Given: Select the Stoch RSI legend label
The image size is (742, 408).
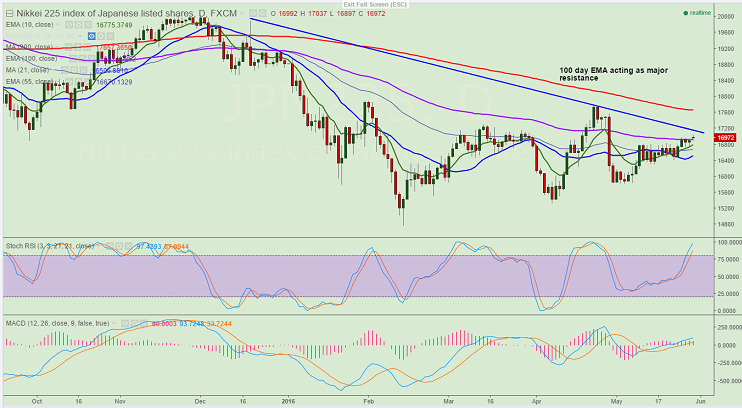Looking at the screenshot, I should [50, 246].
